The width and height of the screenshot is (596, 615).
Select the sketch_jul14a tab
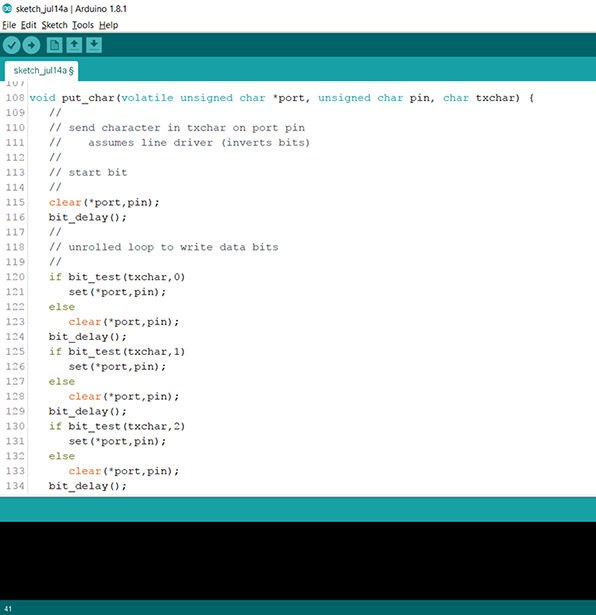pos(42,71)
